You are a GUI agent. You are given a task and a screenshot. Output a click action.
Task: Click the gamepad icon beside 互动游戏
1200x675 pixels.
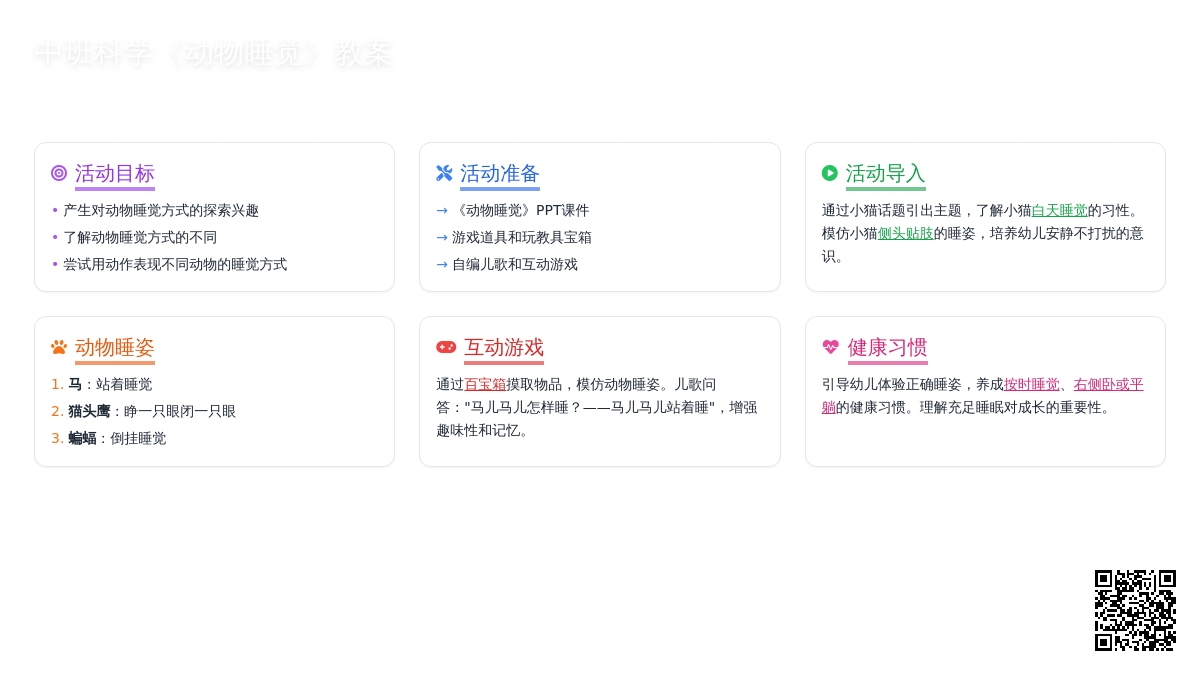[x=446, y=347]
